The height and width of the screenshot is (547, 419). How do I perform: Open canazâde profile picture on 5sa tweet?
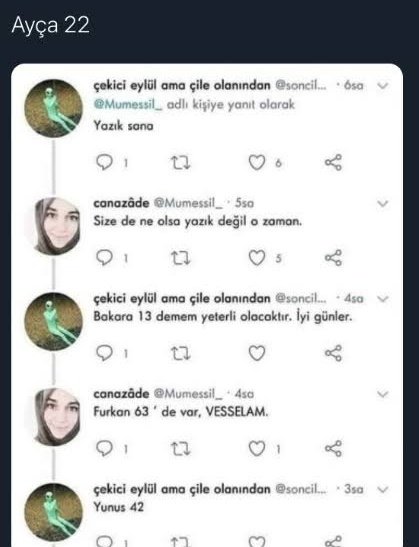click(x=54, y=226)
